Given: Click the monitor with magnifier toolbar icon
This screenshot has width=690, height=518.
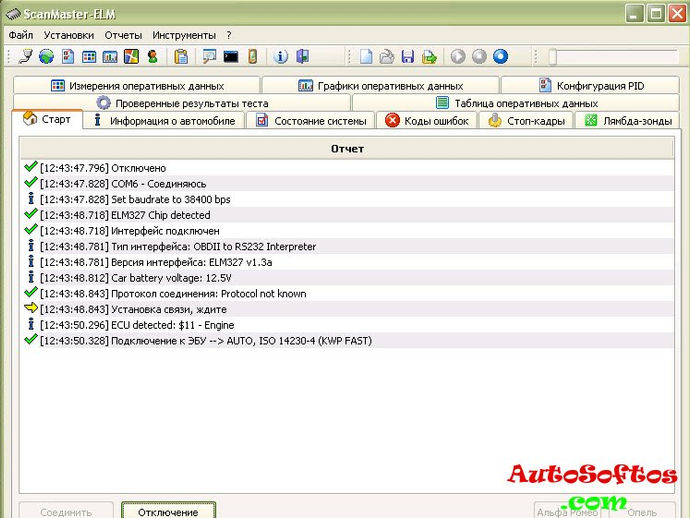Looking at the screenshot, I should point(209,57).
